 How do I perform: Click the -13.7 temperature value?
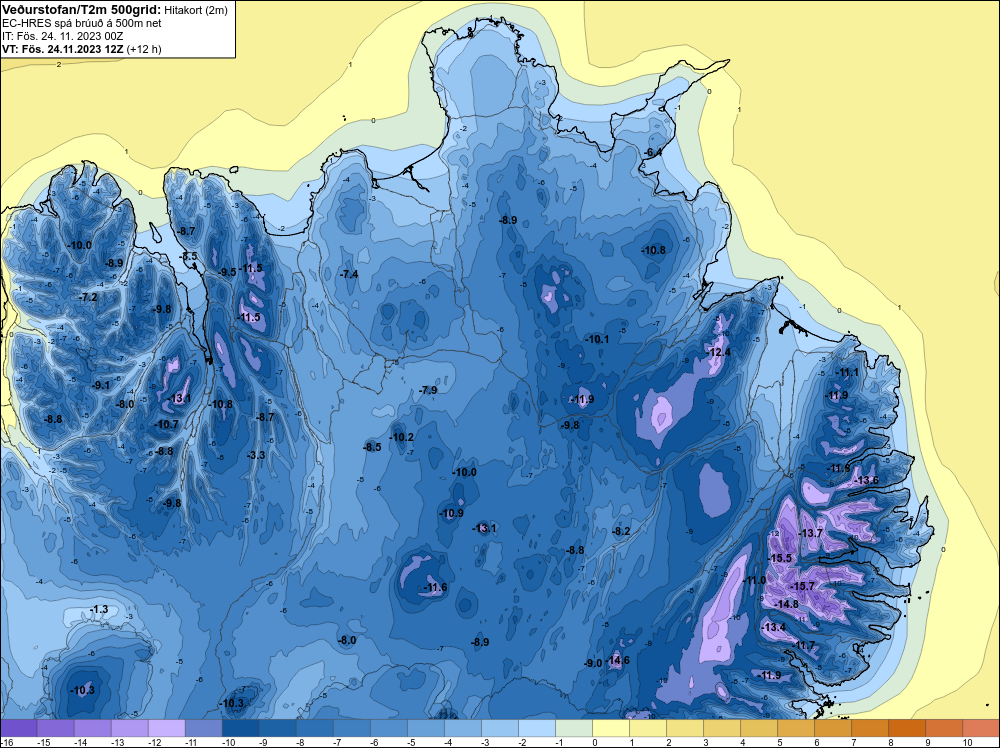[811, 533]
